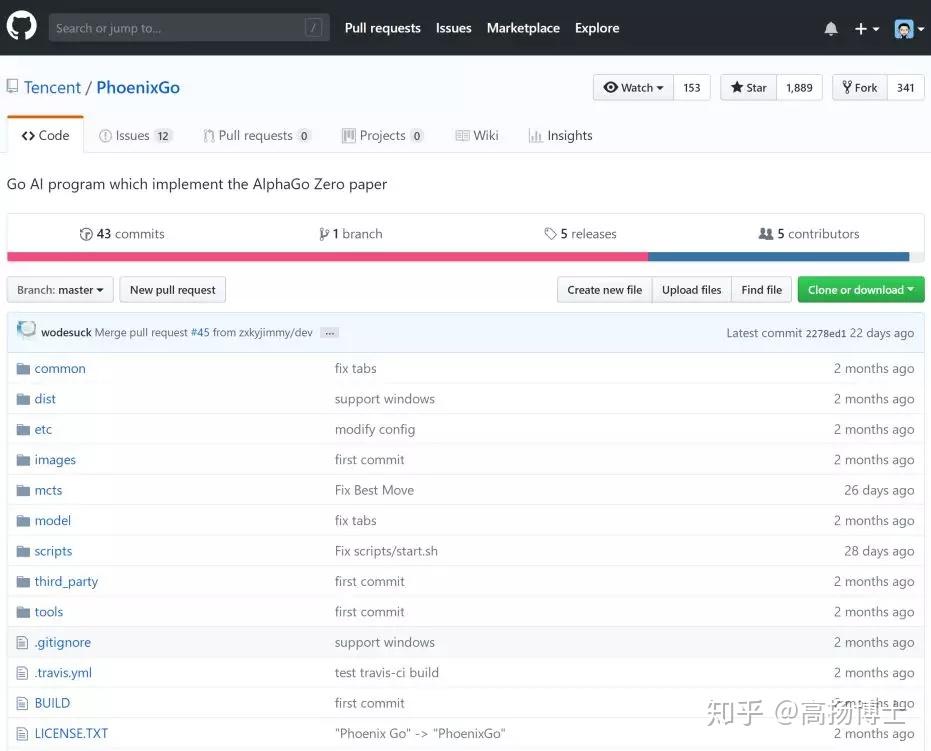Expand the commit message ellipsis
Image resolution: width=931 pixels, height=751 pixels.
[x=330, y=333]
